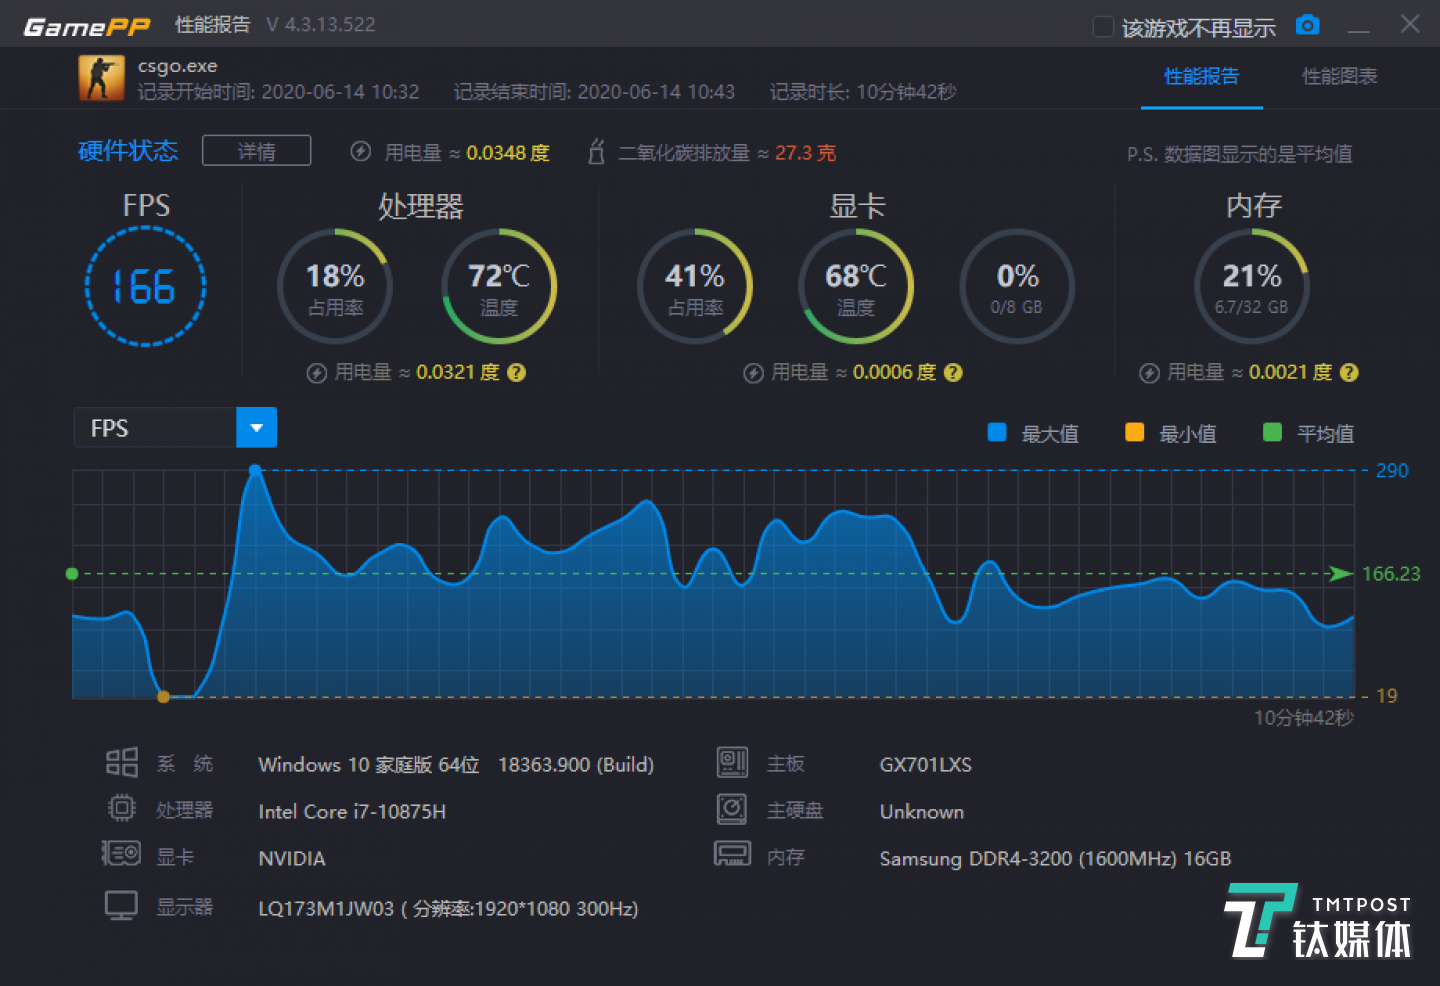The height and width of the screenshot is (986, 1440).
Task: Click the 详情 button
Action: [256, 150]
